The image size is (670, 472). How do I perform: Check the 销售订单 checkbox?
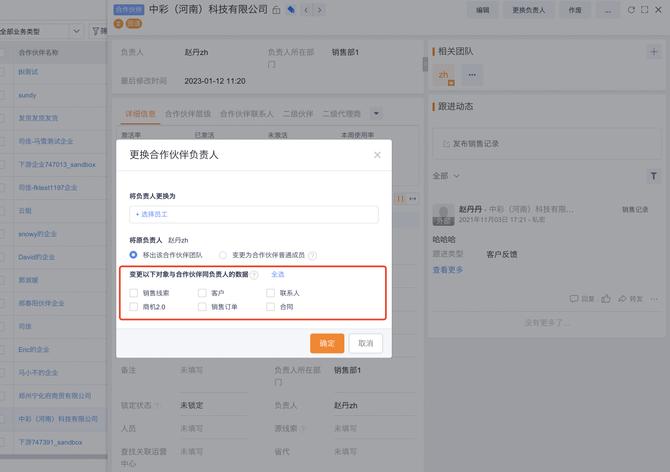(203, 307)
